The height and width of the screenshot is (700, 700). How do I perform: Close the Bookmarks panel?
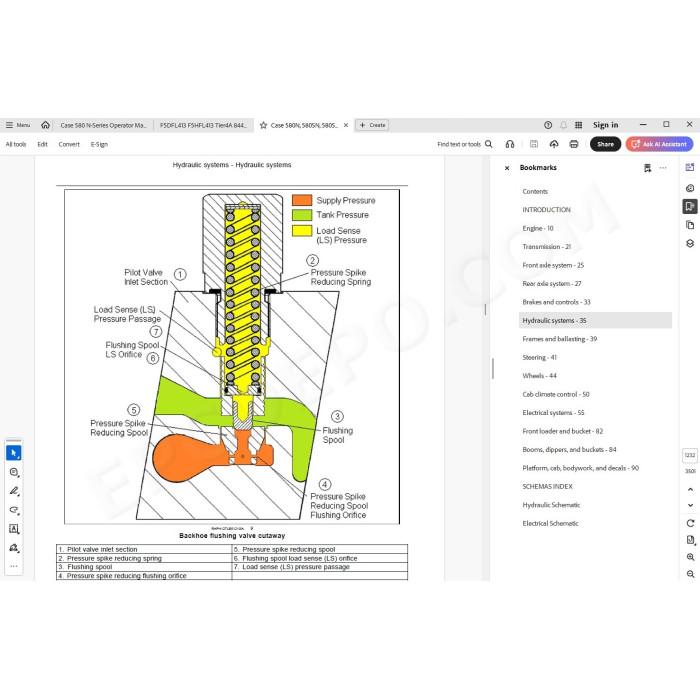tap(507, 168)
